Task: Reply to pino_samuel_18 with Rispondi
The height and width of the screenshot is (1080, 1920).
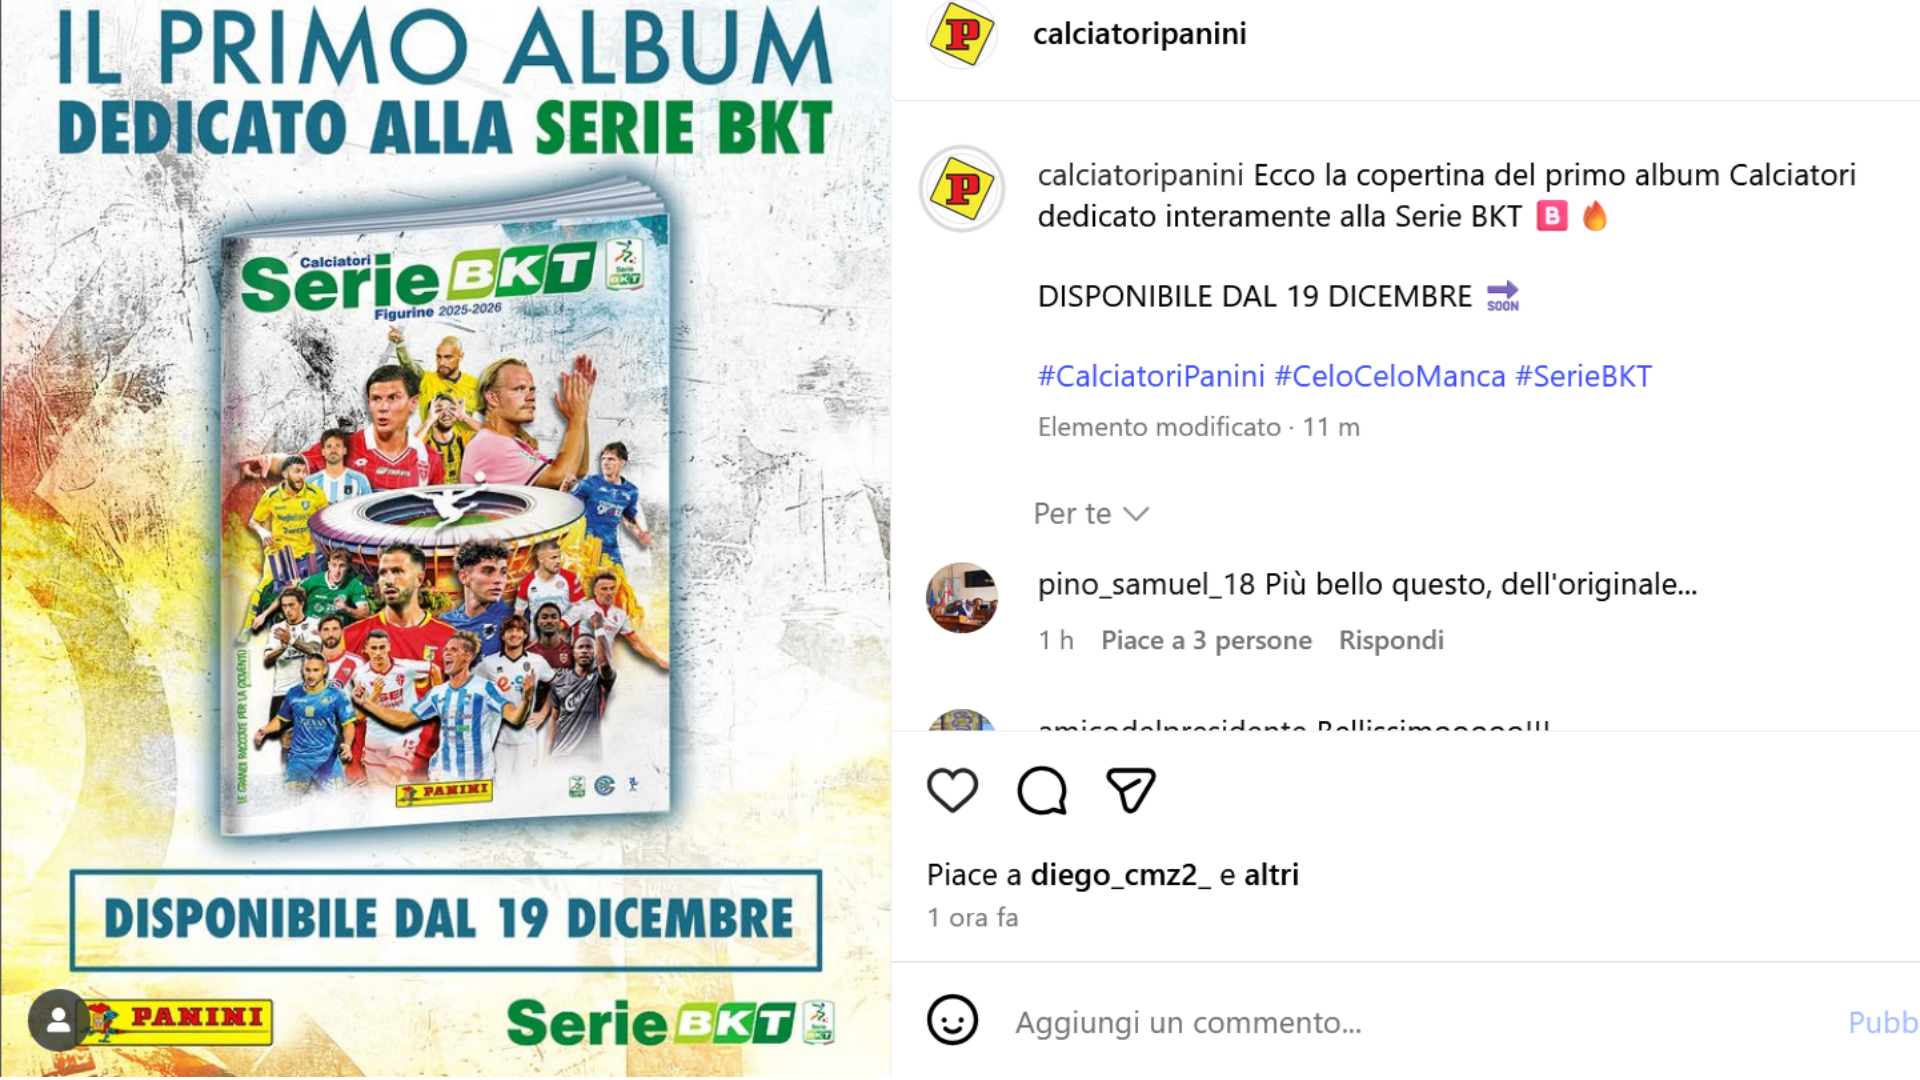Action: 1391,640
